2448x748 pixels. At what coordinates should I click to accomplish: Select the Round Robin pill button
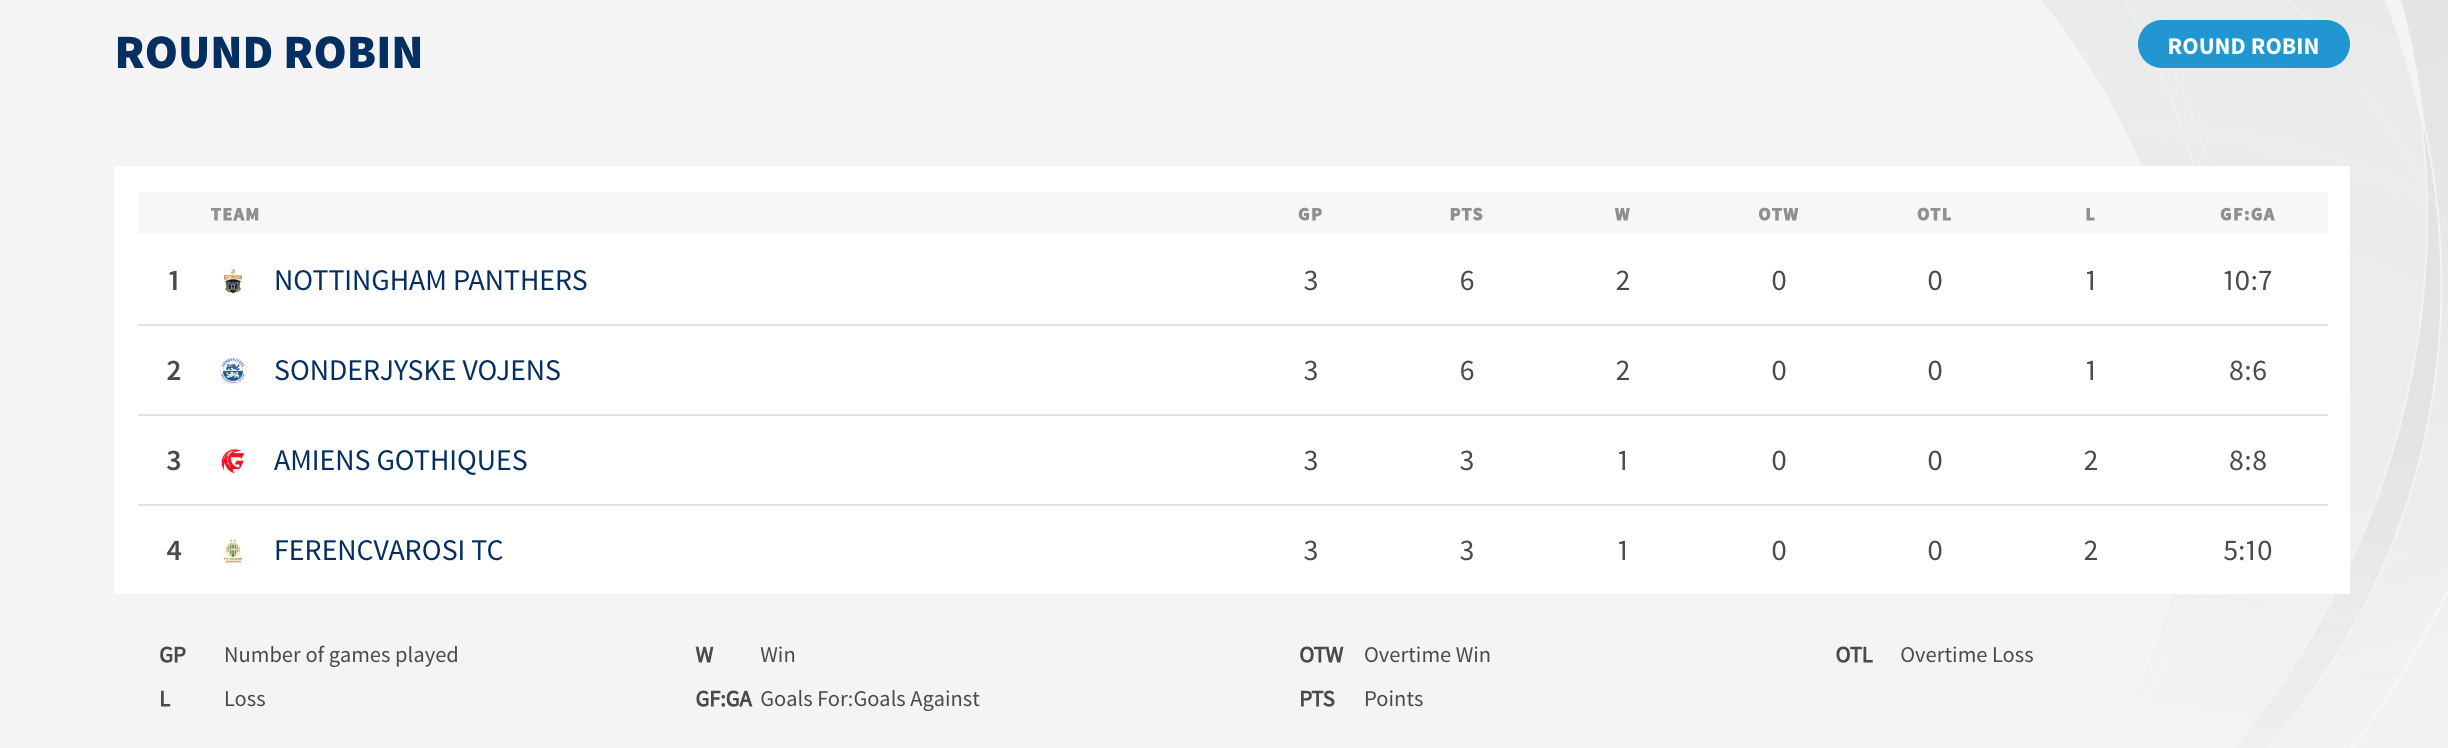(x=2243, y=46)
